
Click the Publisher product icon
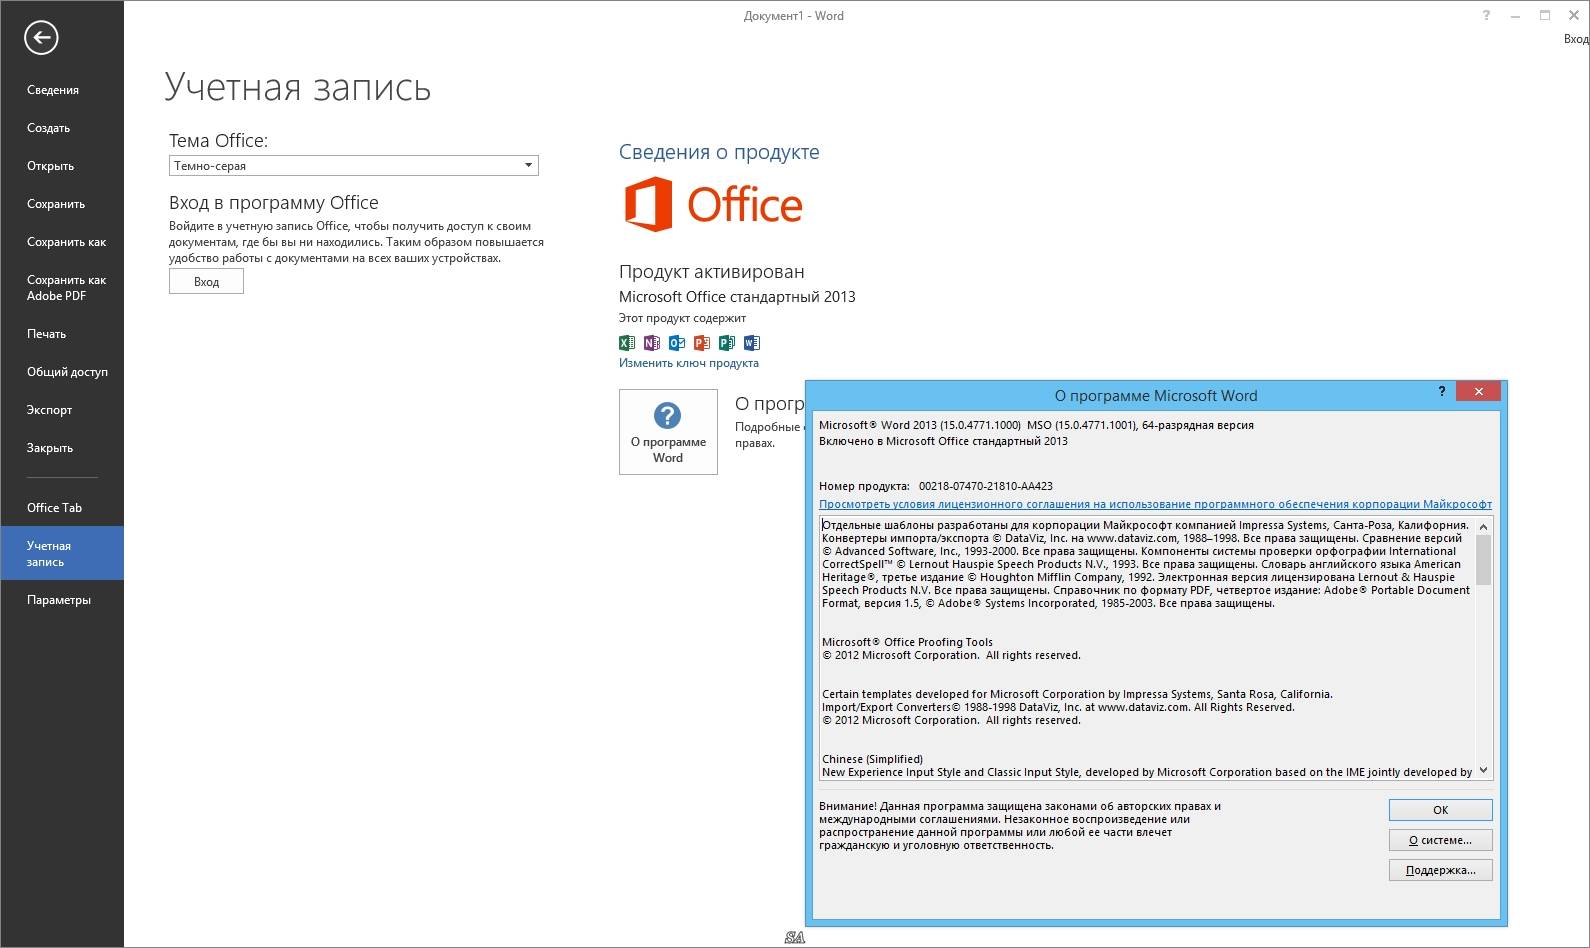(x=727, y=343)
